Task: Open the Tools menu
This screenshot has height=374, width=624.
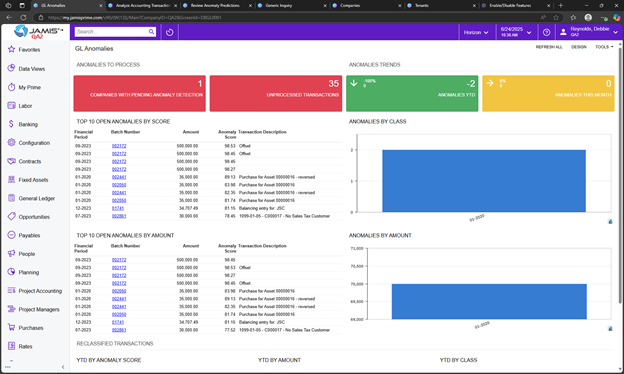Action: pos(604,47)
